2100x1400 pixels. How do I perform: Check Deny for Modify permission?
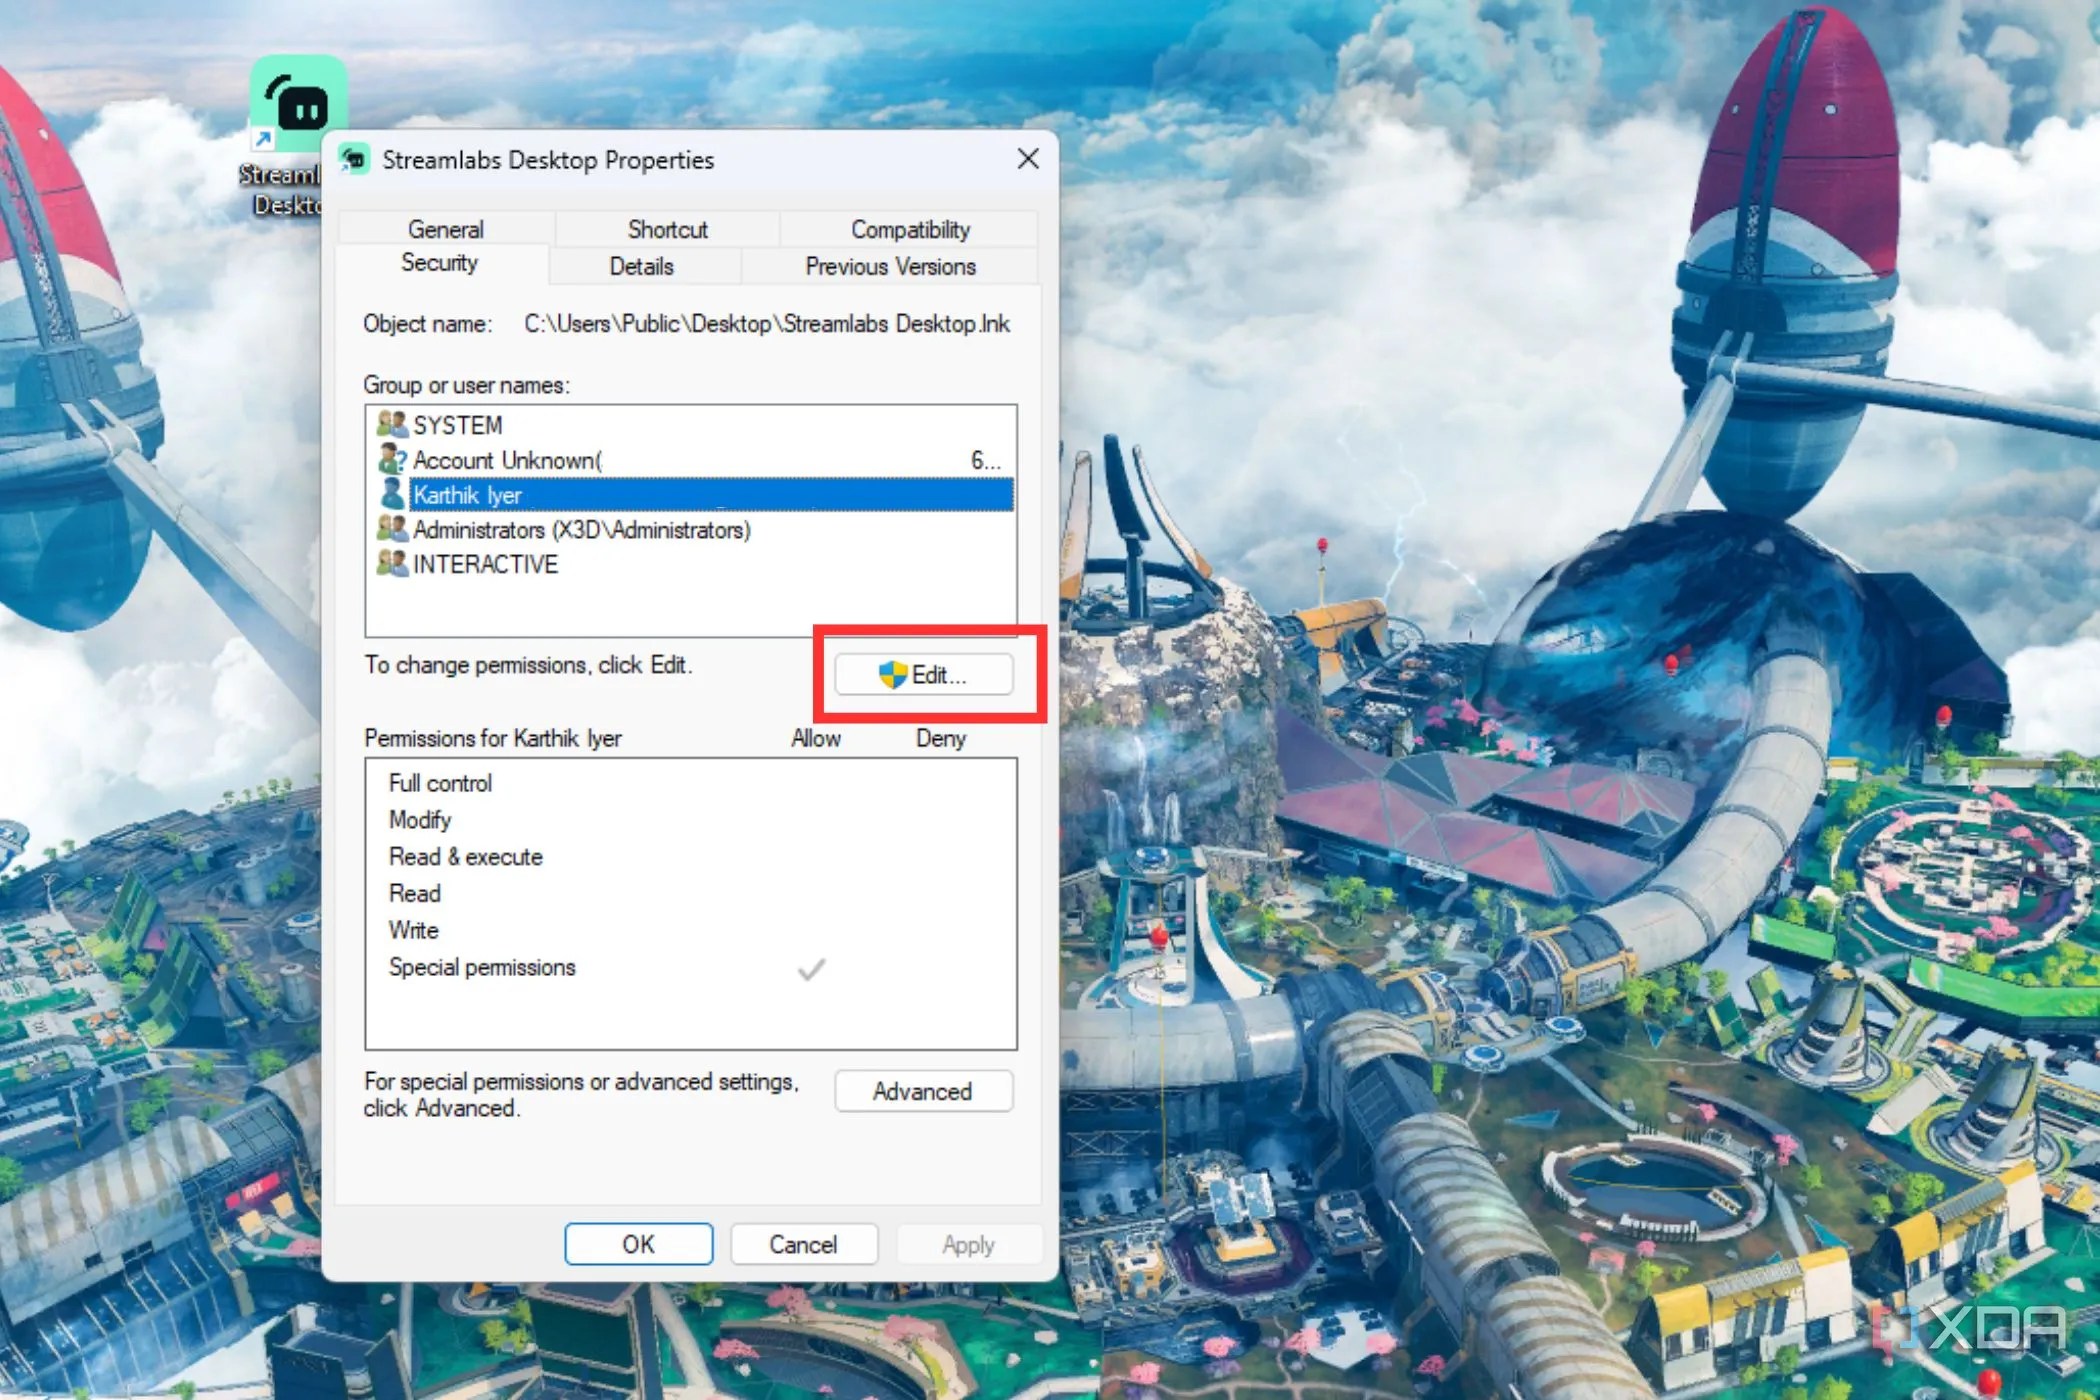click(940, 820)
